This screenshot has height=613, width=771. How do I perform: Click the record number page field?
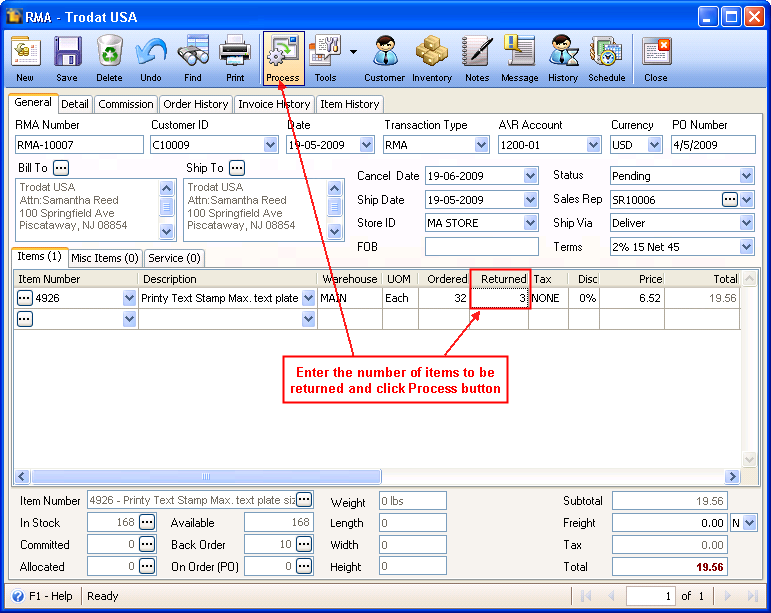[650, 596]
